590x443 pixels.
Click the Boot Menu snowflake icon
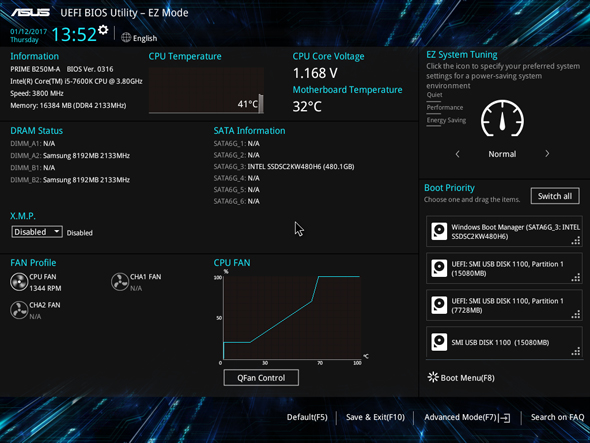(x=433, y=377)
